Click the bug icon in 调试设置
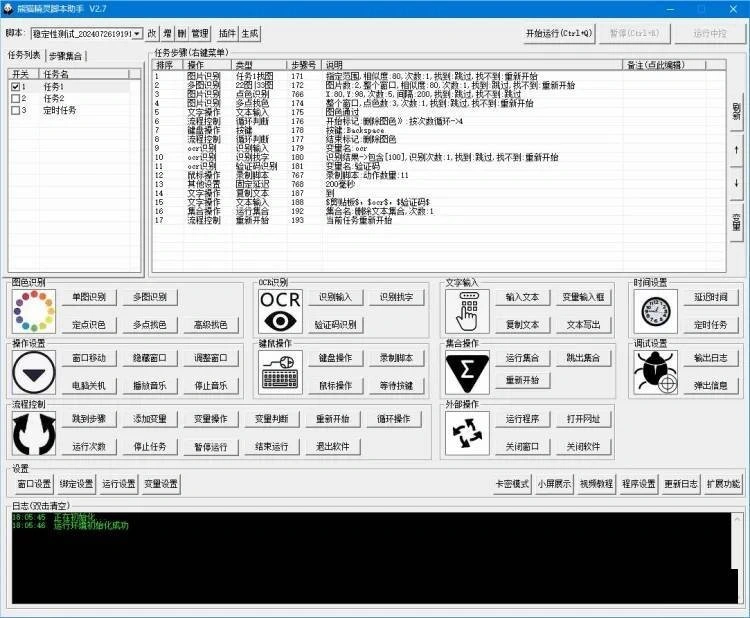 [655, 373]
